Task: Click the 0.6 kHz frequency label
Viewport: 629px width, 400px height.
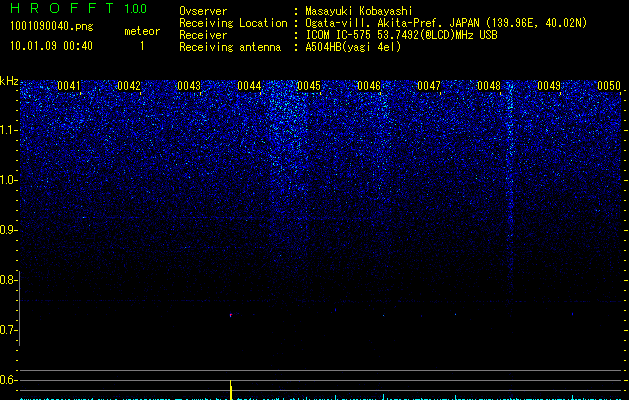Action: pos(8,380)
